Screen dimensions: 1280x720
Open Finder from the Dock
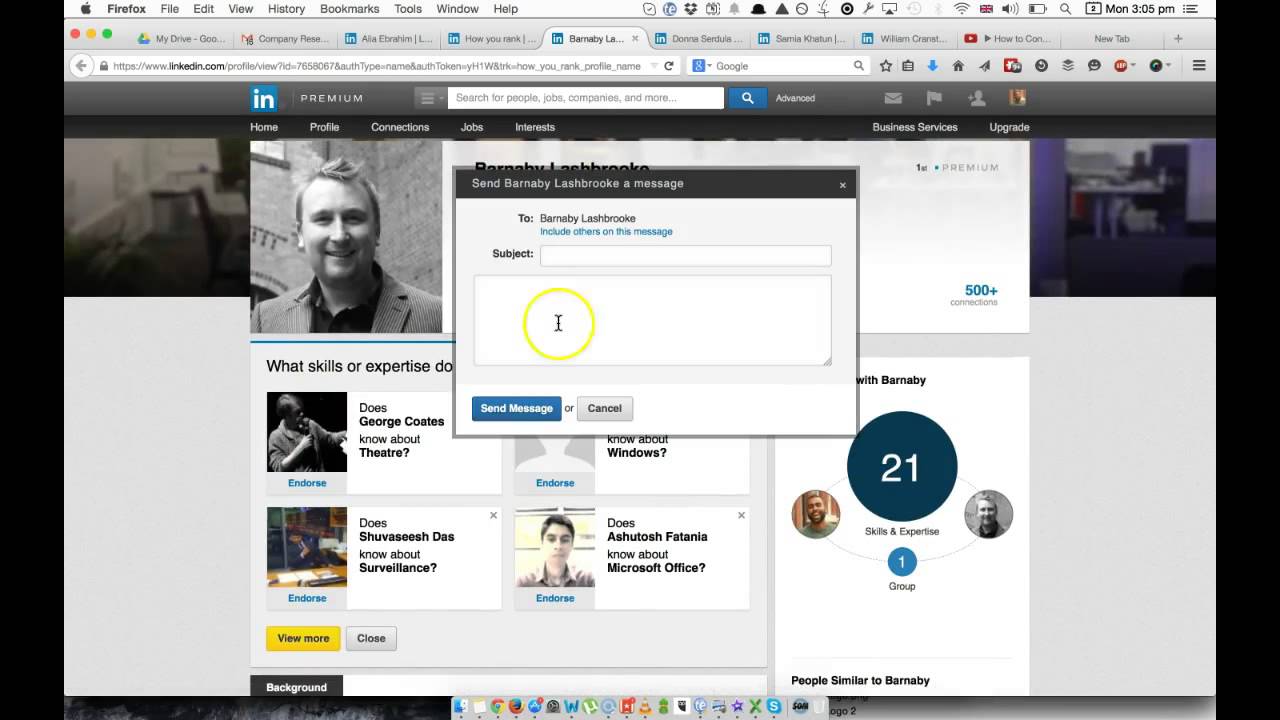click(460, 706)
